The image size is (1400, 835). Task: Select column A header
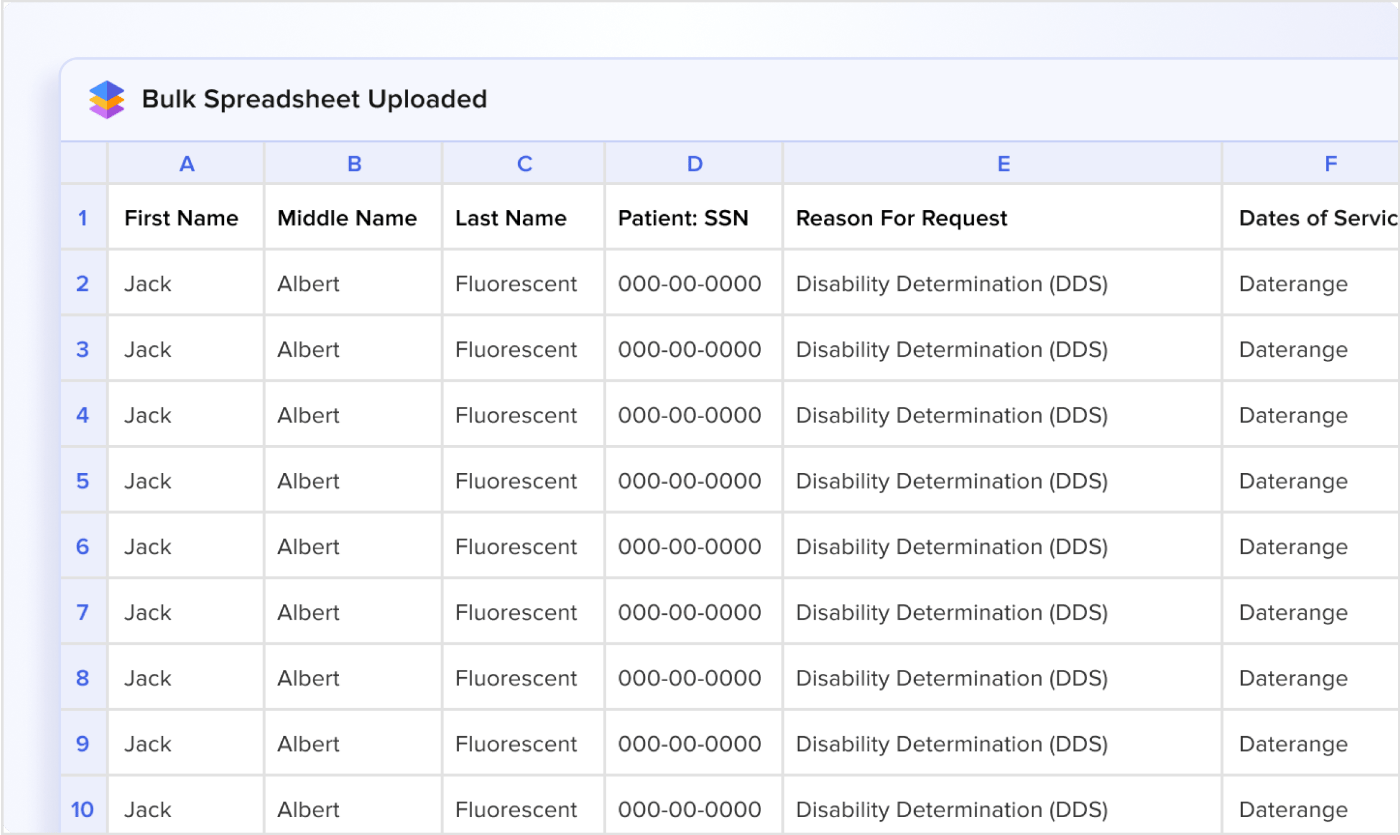pyautogui.click(x=186, y=164)
